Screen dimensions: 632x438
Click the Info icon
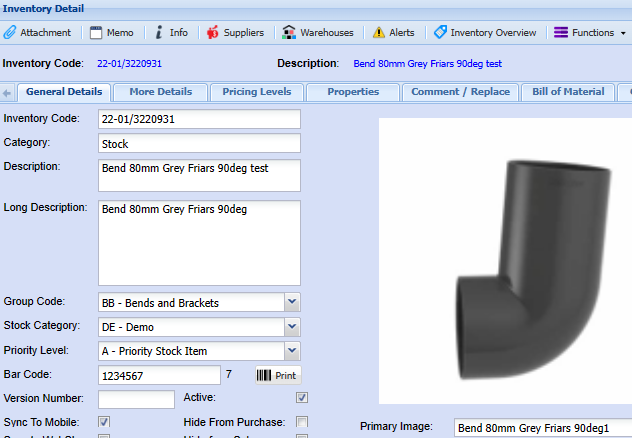(159, 32)
